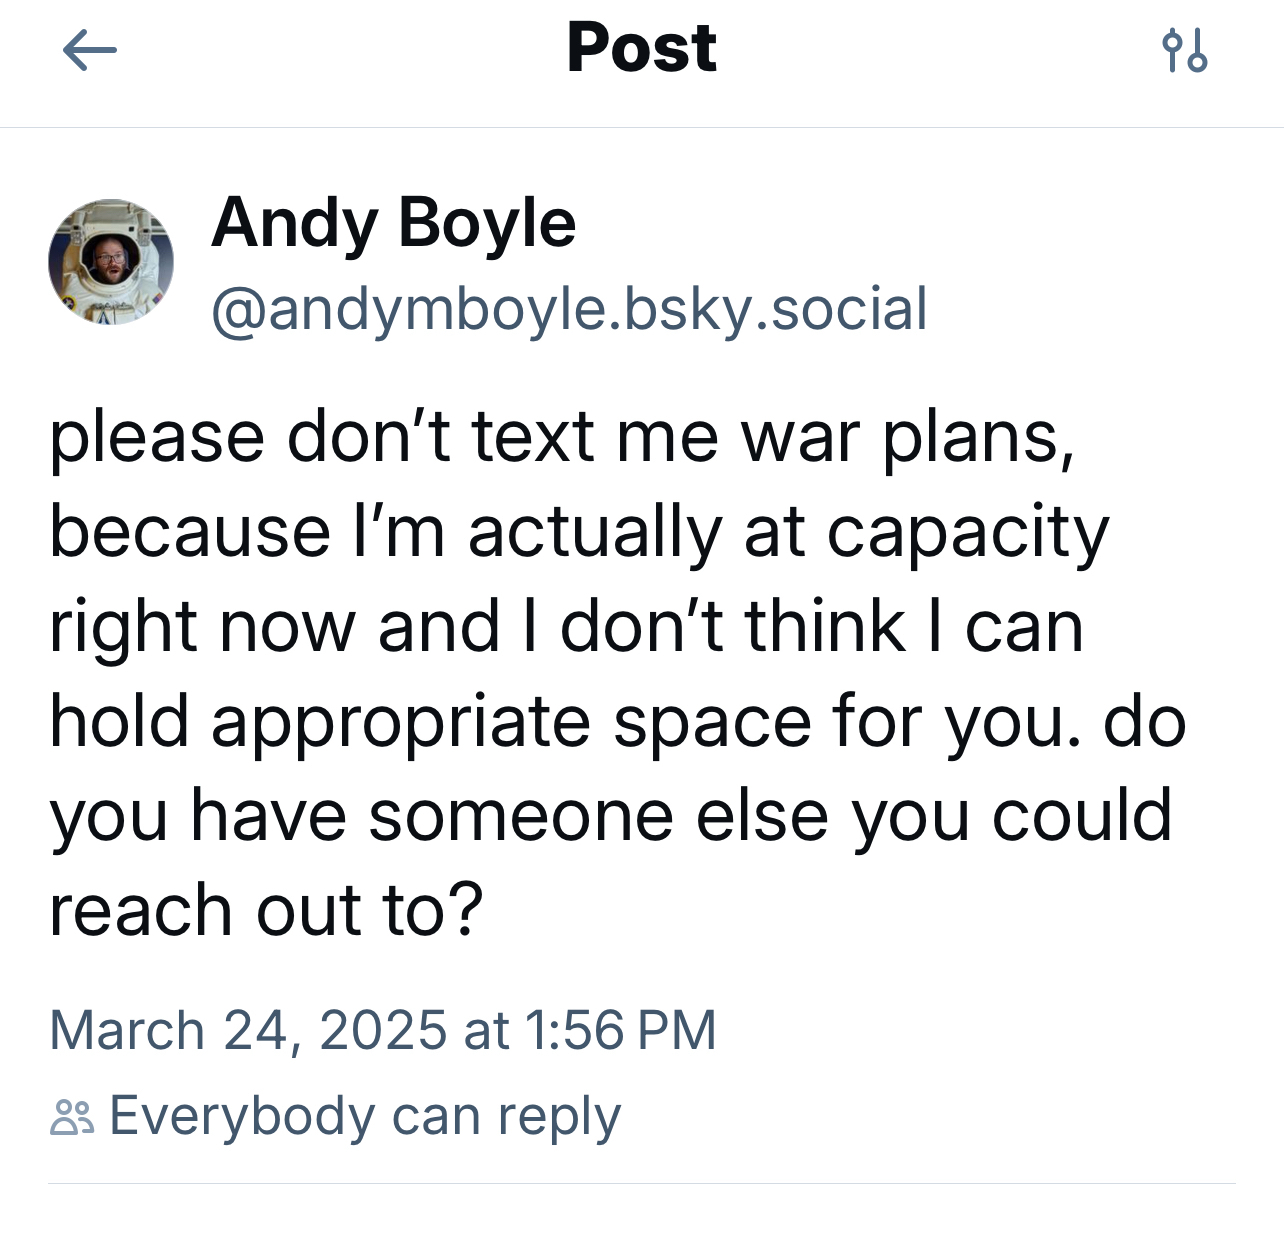Click the March 24, 2025 timestamp

point(383,1030)
